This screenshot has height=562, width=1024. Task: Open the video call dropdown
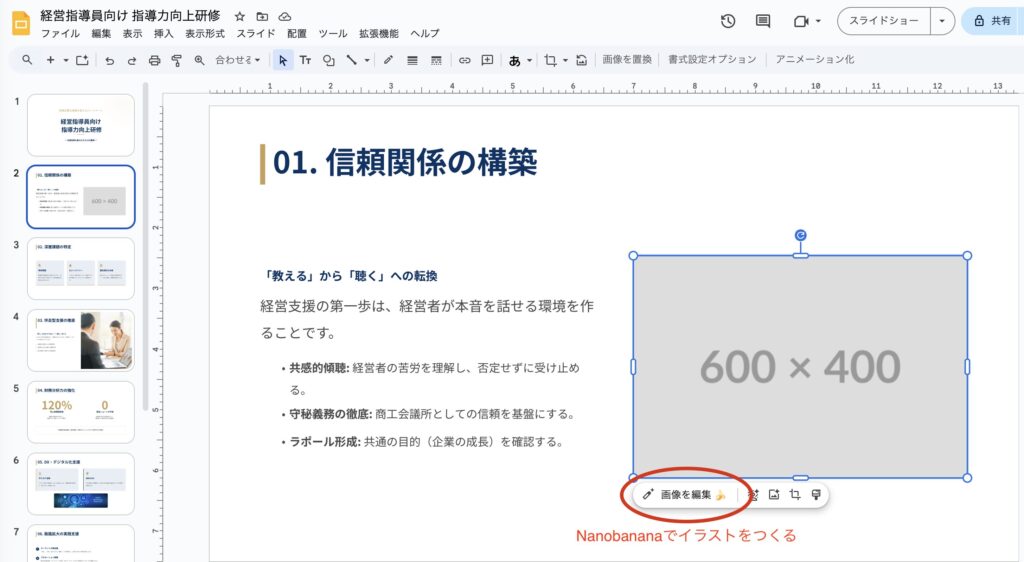[807, 21]
